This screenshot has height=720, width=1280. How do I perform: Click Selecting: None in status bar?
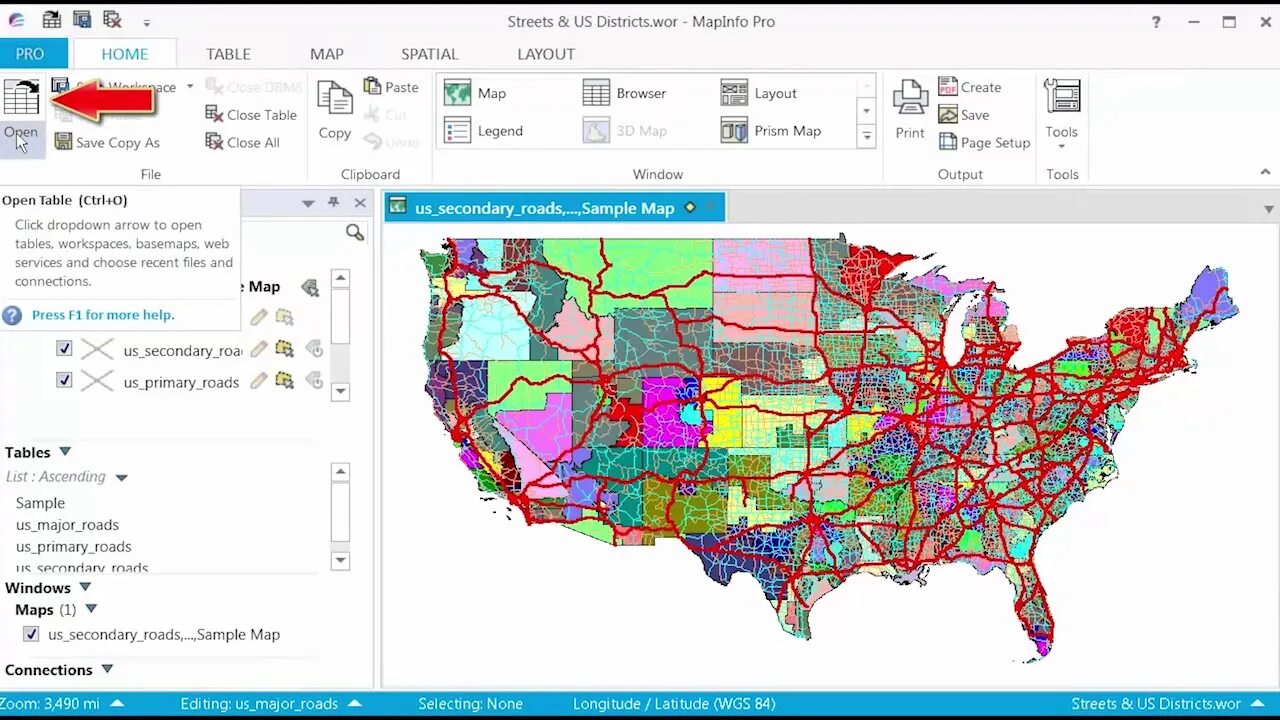coord(470,704)
